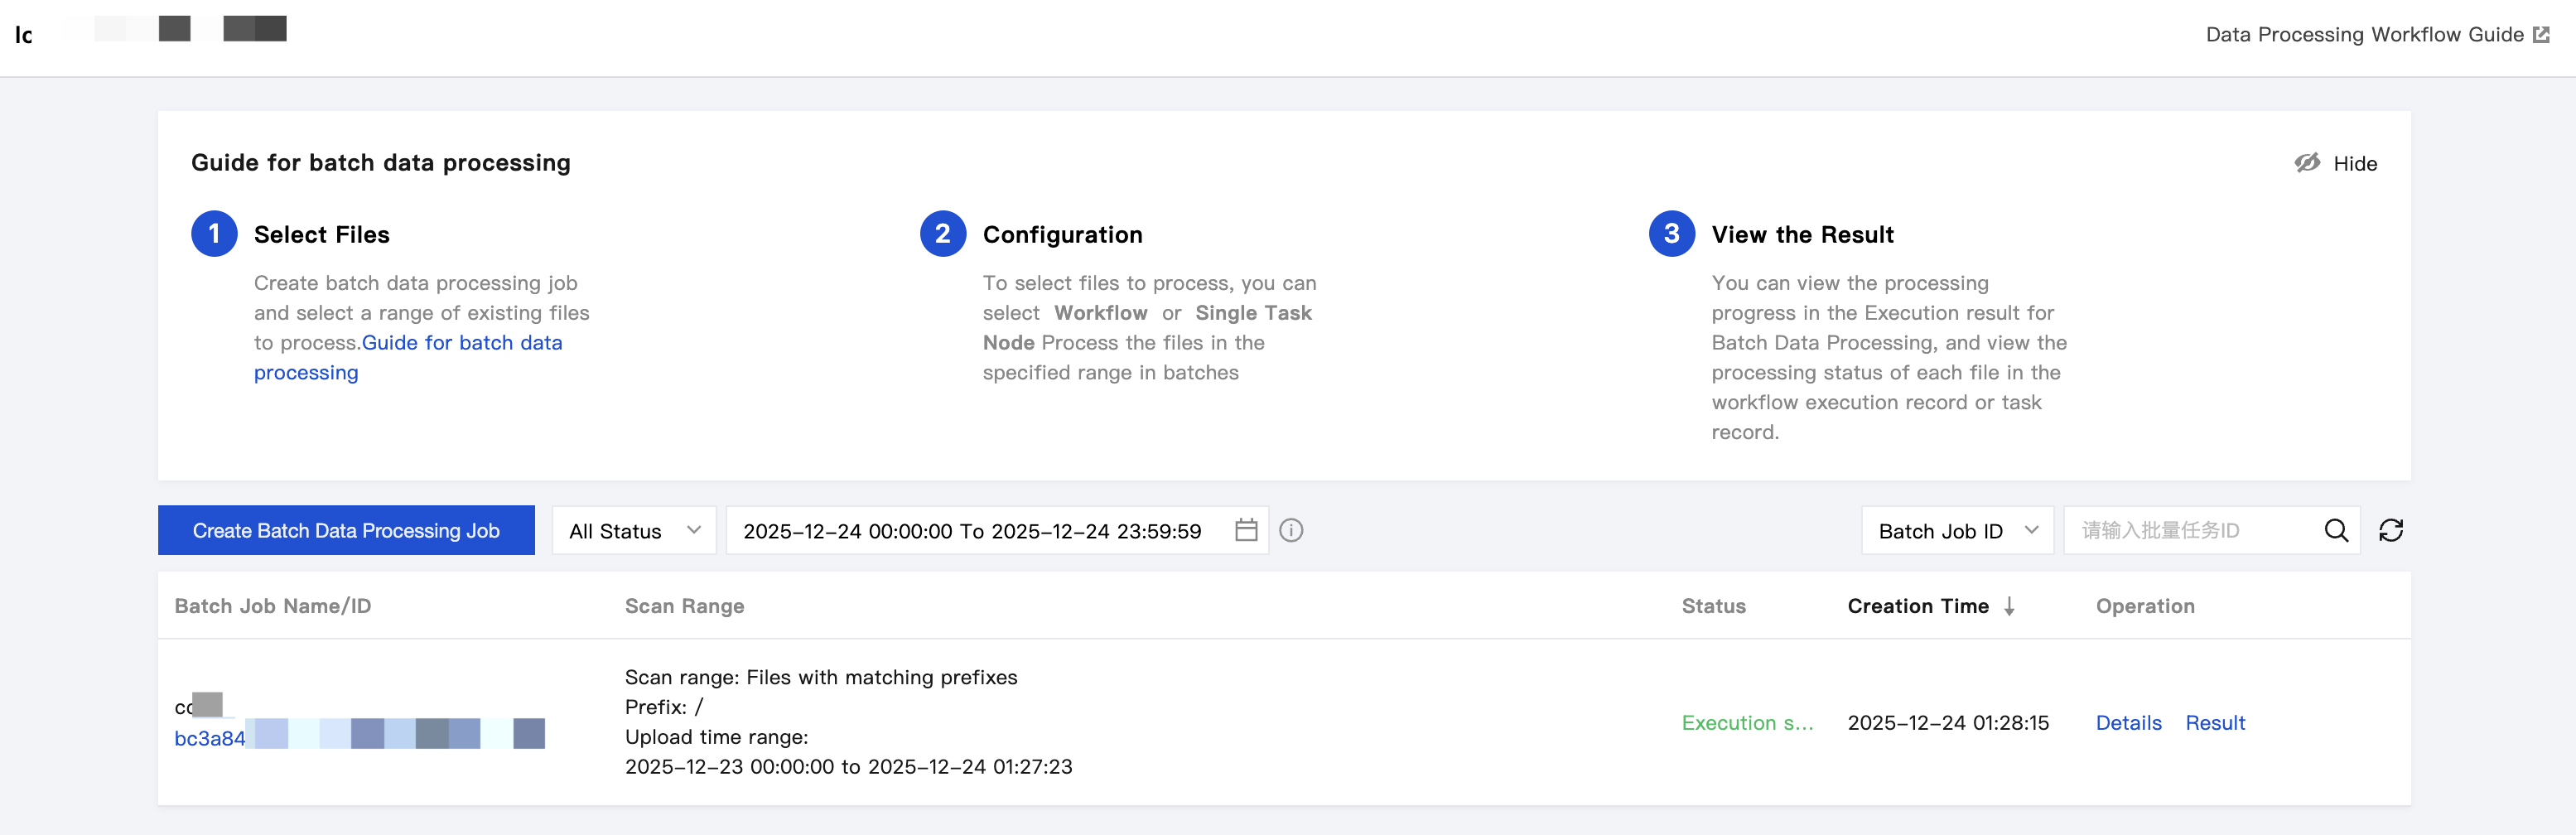Open the All Status dropdown

click(634, 530)
